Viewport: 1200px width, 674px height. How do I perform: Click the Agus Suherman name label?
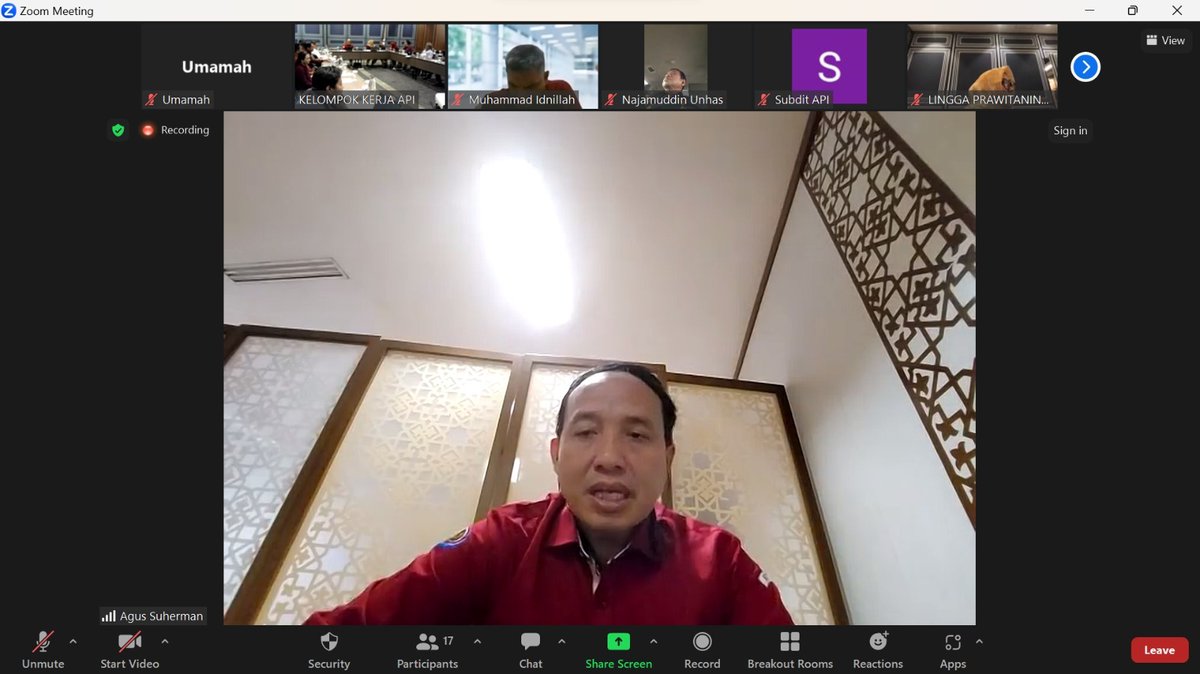pos(161,616)
